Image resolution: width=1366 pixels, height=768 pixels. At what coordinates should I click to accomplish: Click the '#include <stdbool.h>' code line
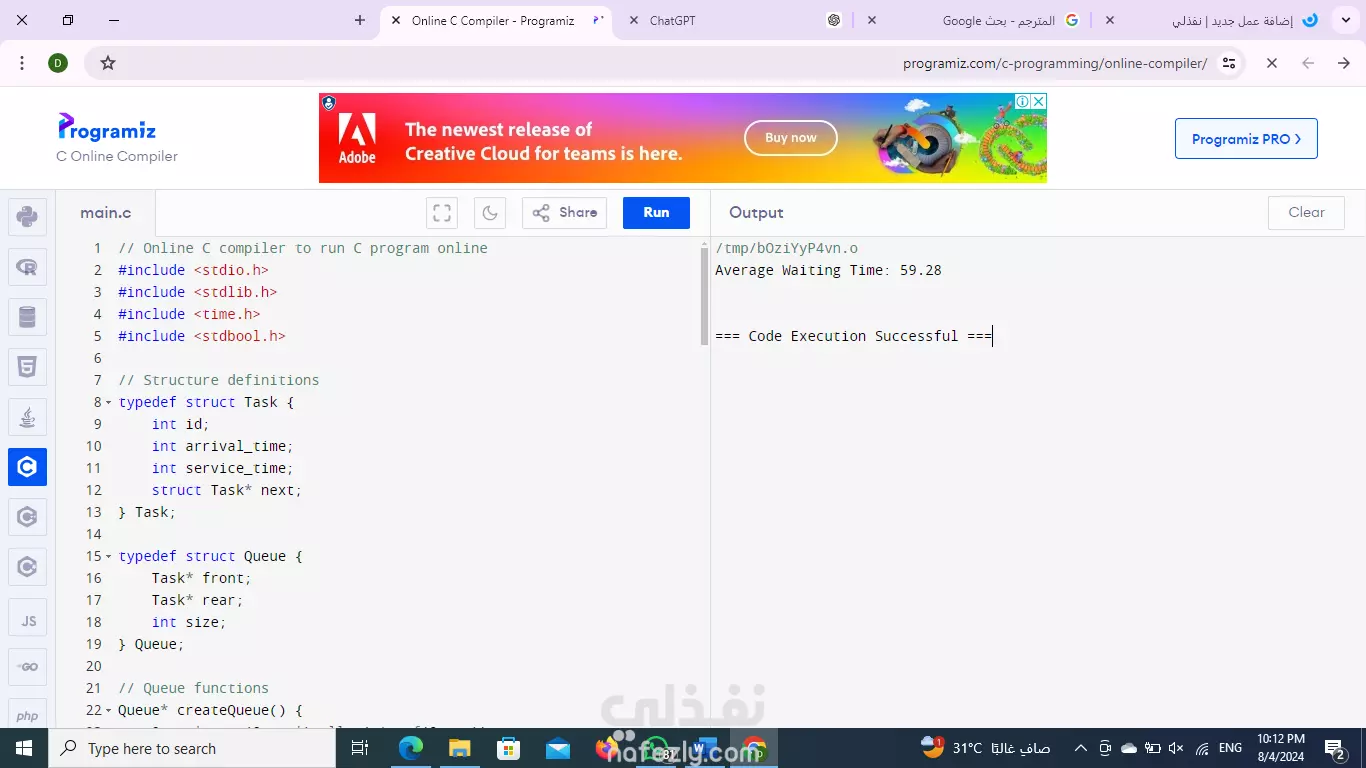(202, 336)
